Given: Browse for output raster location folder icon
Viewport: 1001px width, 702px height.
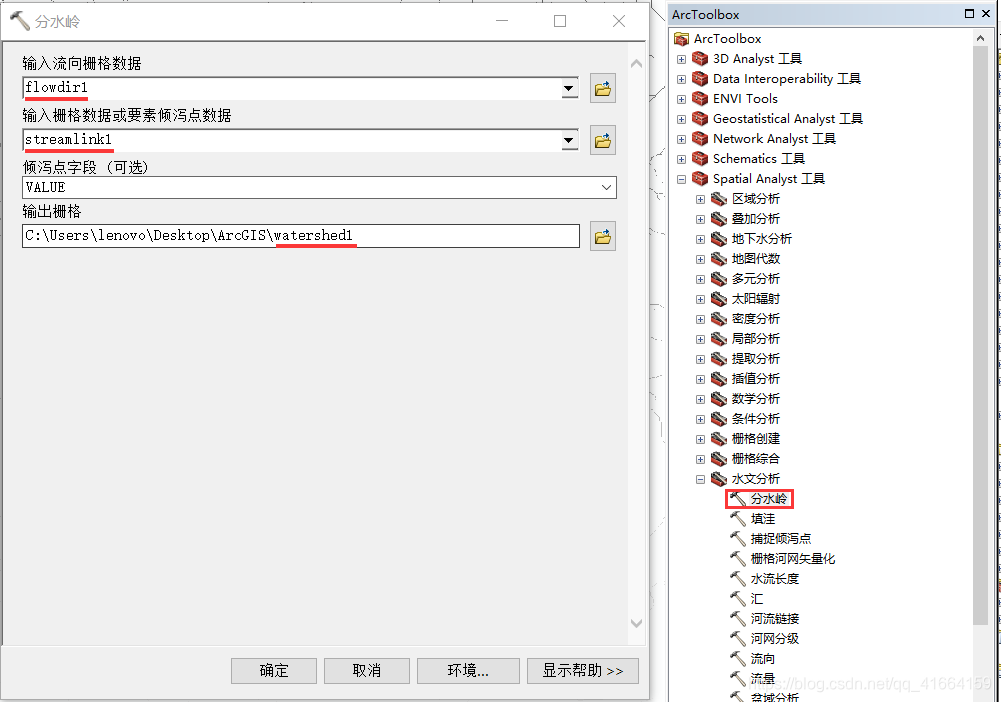Looking at the screenshot, I should [603, 237].
